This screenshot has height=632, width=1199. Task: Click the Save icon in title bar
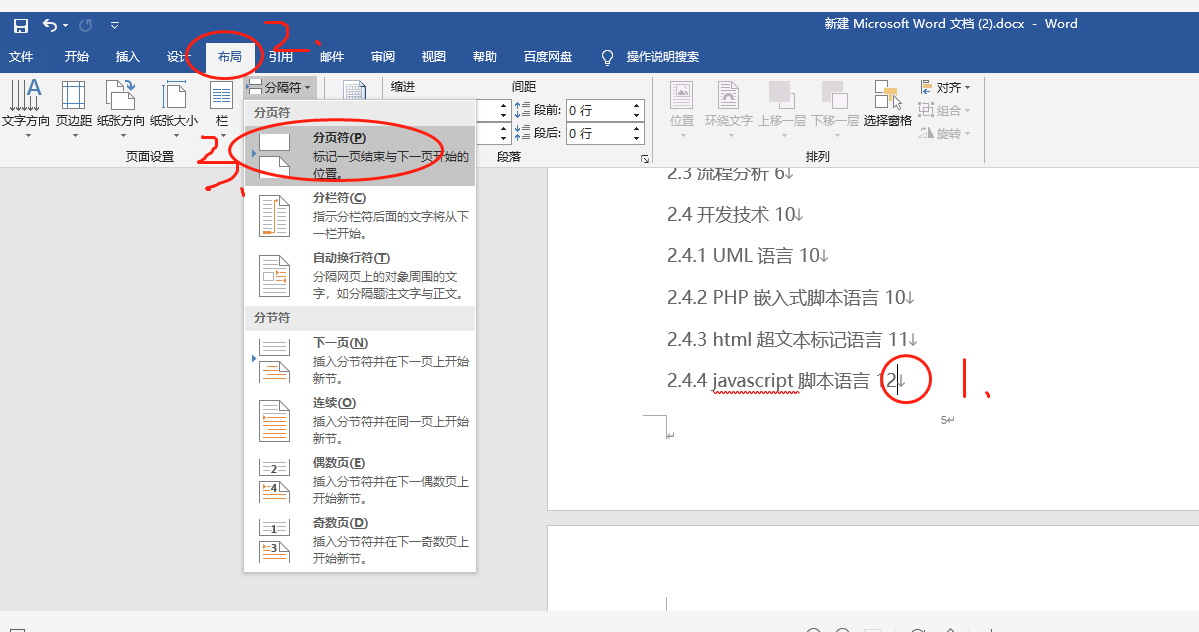21,25
